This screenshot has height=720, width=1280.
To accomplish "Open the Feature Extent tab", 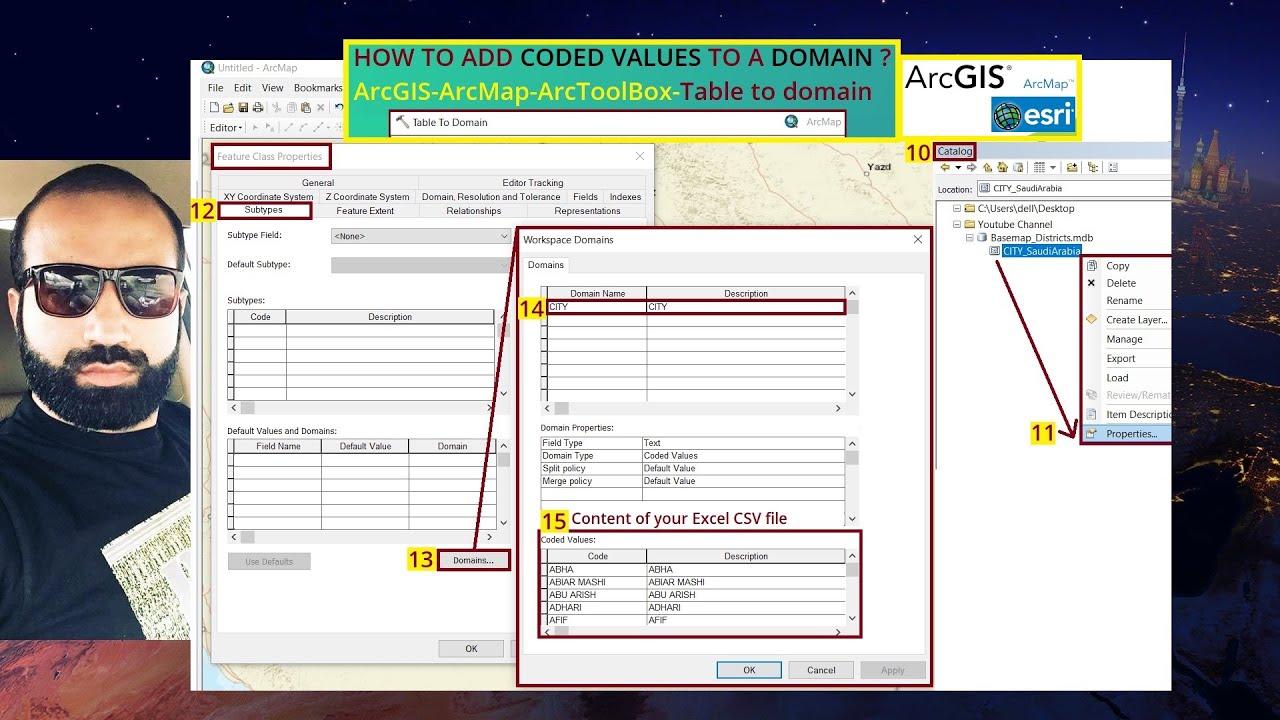I will click(365, 211).
